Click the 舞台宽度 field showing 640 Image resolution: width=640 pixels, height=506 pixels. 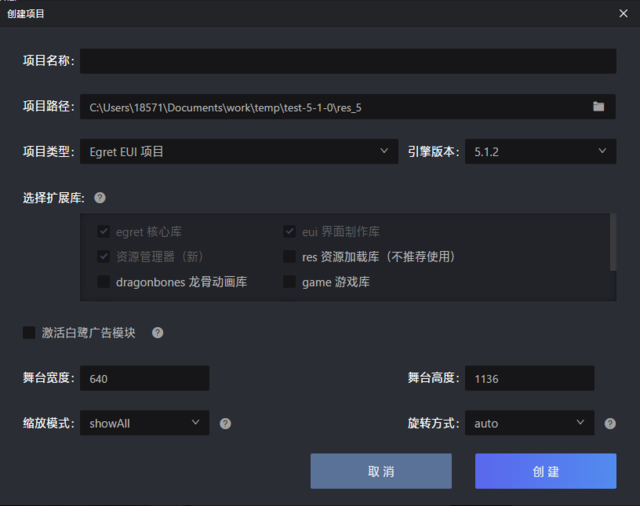coord(144,378)
